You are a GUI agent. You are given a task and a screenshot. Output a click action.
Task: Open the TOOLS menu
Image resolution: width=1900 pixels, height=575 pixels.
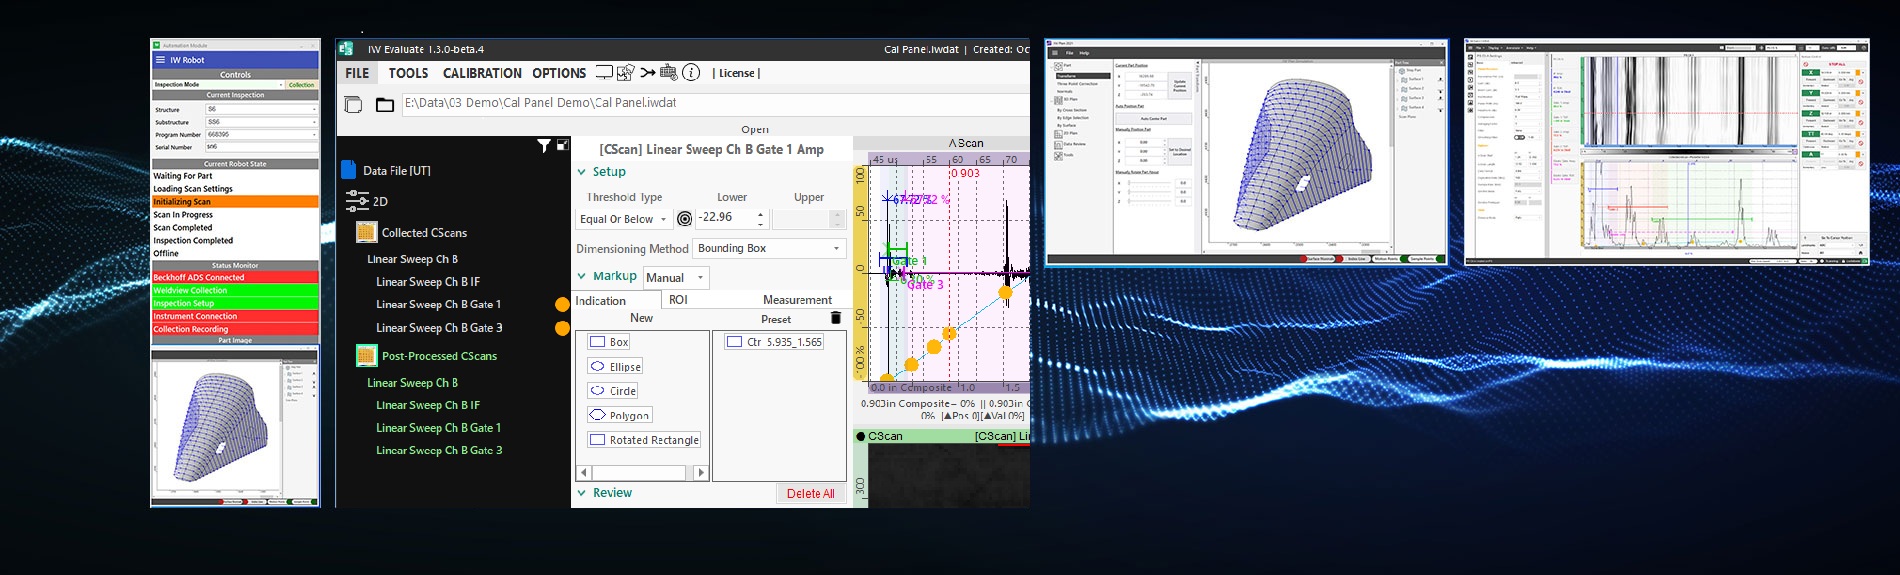408,73
